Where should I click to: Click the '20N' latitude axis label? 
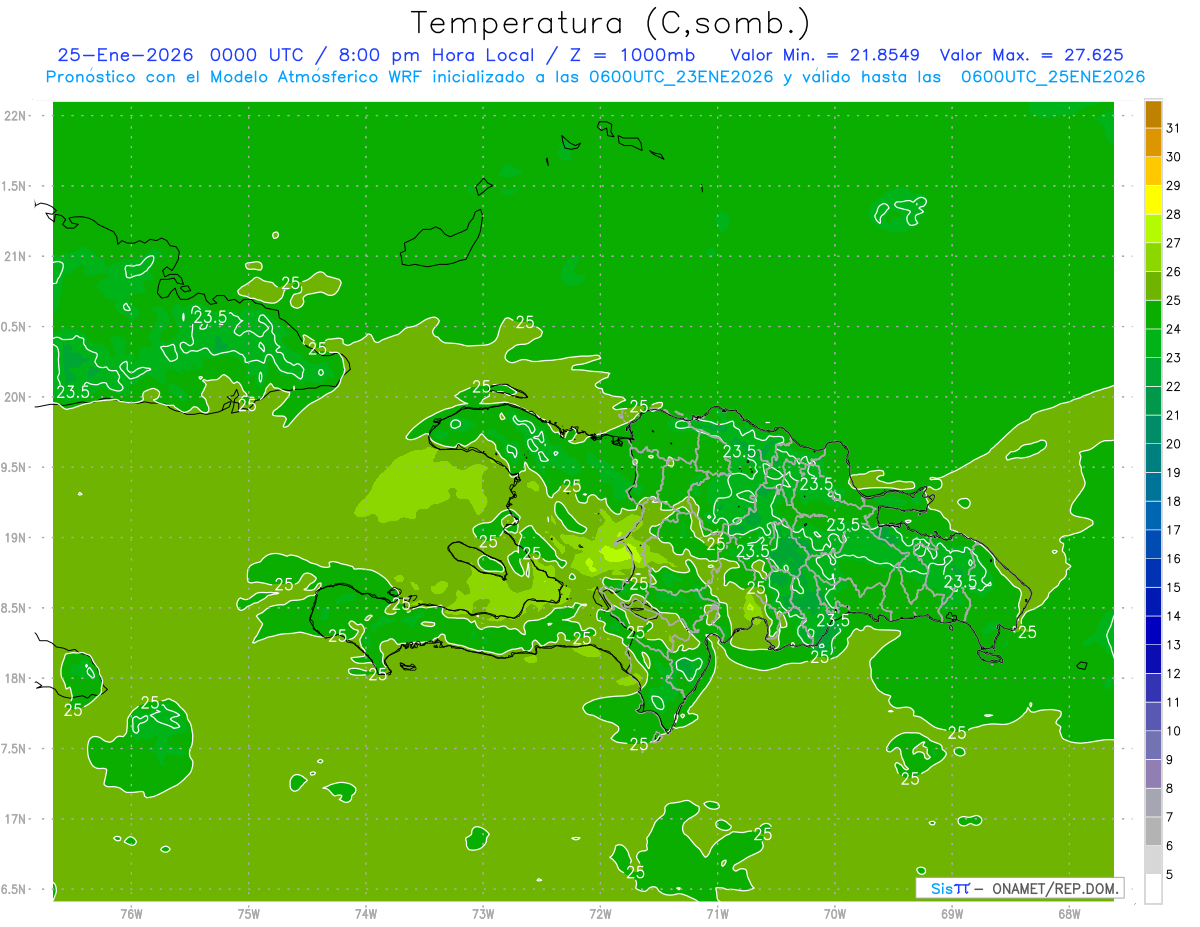click(x=17, y=397)
